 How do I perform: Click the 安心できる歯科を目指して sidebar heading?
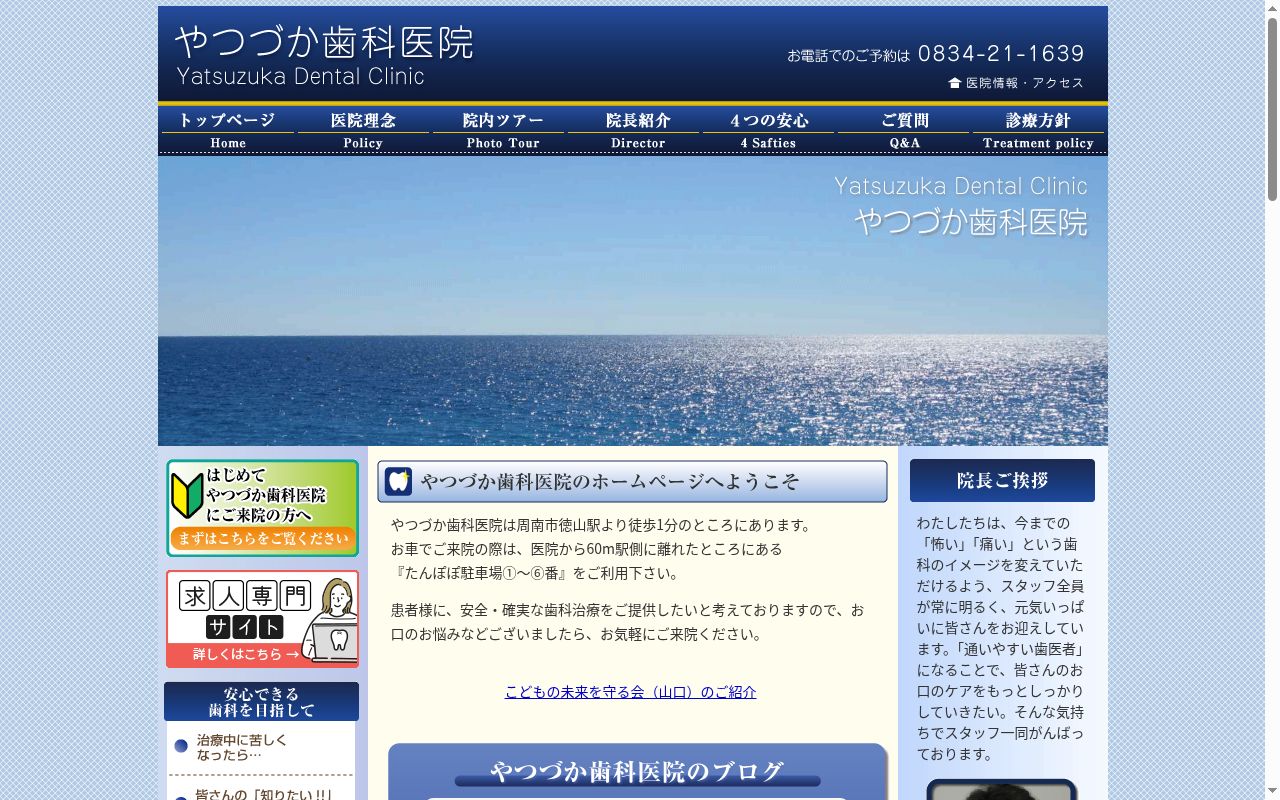261,701
